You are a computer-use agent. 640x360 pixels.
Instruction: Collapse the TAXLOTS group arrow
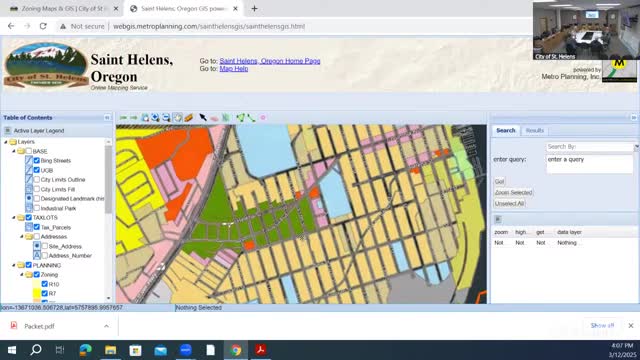13,218
